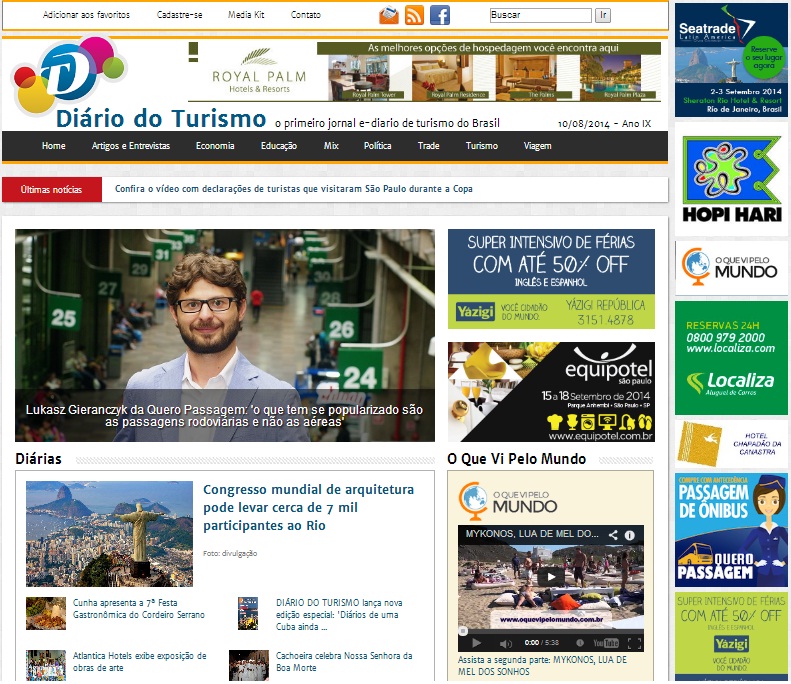Seek on the video progress bar
The height and width of the screenshot is (684, 791).
pos(551,631)
